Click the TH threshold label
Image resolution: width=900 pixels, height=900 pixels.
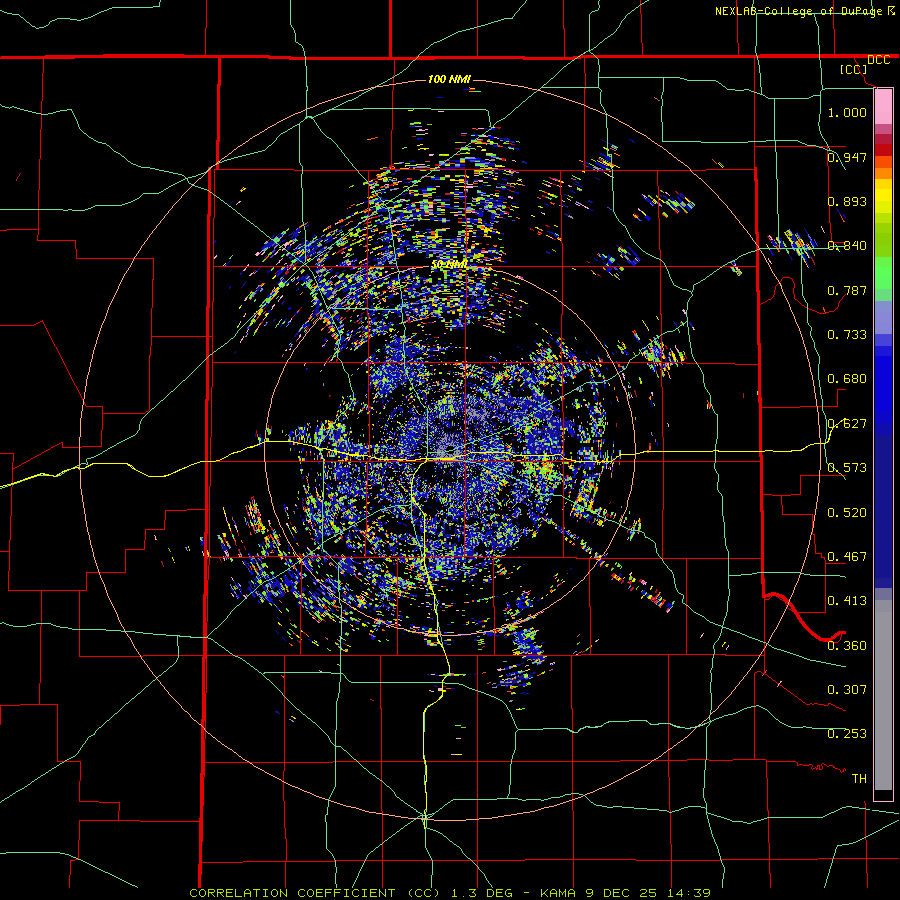pos(859,778)
